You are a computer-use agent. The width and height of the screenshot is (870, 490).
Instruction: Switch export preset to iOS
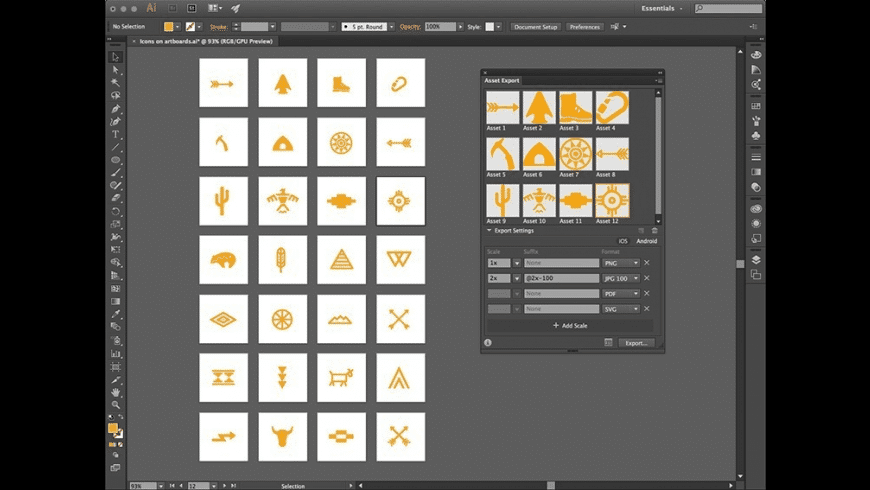623,241
